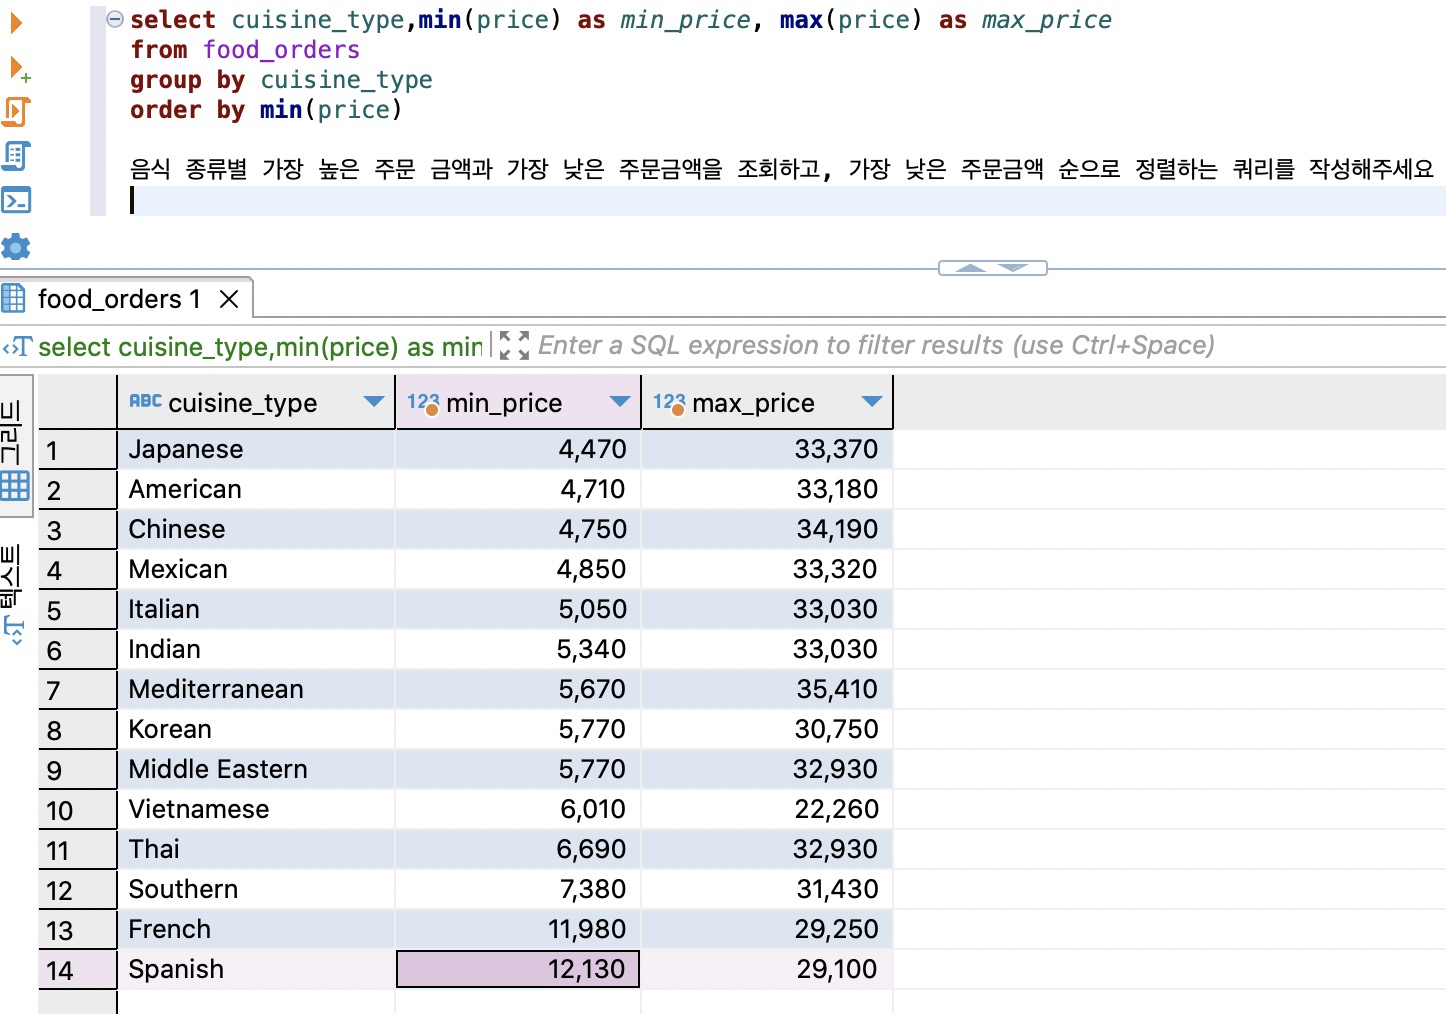This screenshot has height=1014, width=1446.
Task: Select min_price value 5,670
Action: pos(518,689)
